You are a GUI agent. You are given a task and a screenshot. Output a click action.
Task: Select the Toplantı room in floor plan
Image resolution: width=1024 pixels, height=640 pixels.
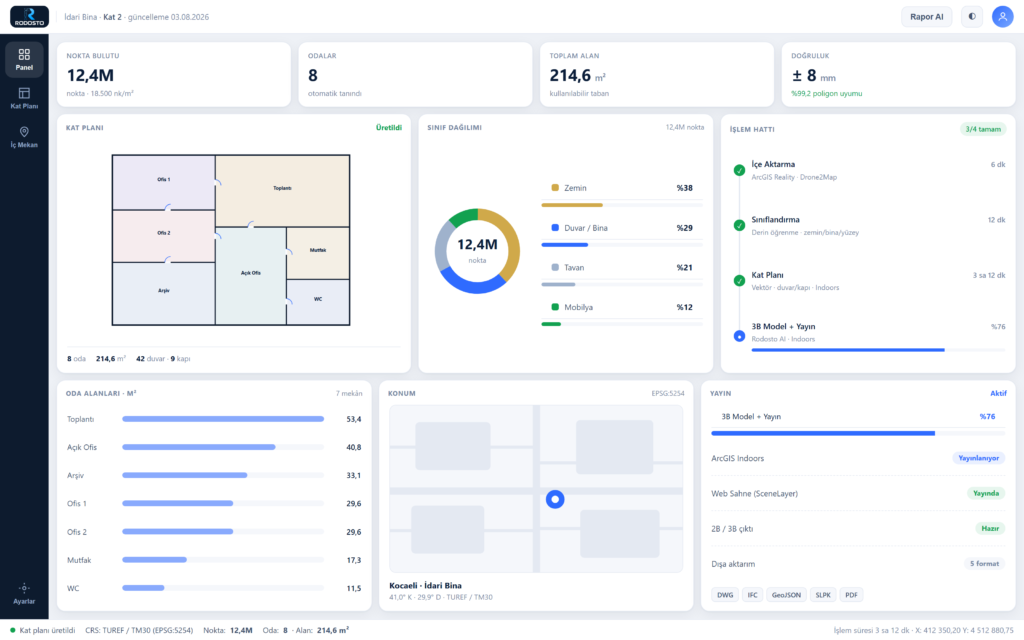(282, 190)
